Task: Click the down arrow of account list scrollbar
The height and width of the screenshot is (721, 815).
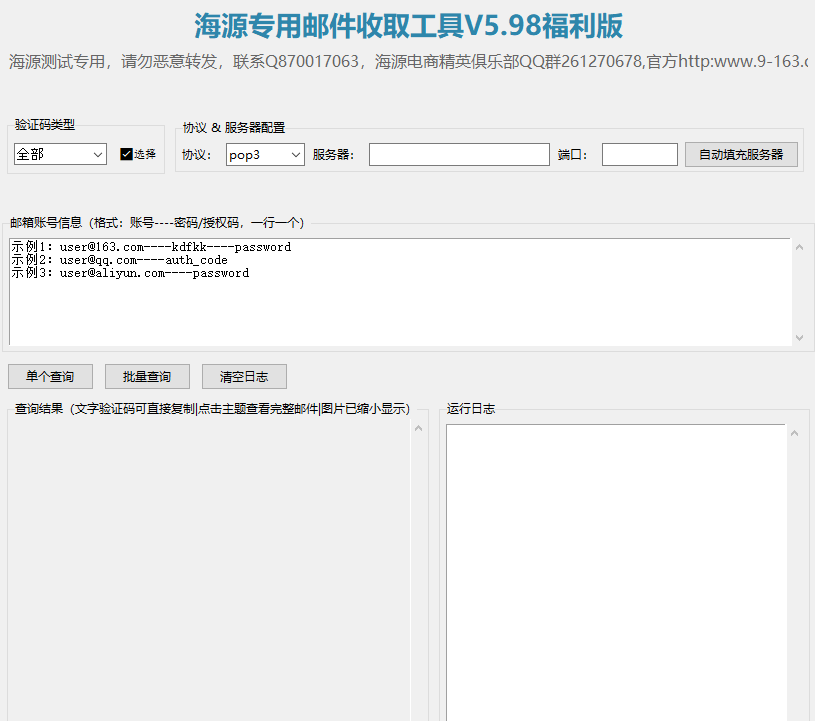Action: (x=799, y=338)
